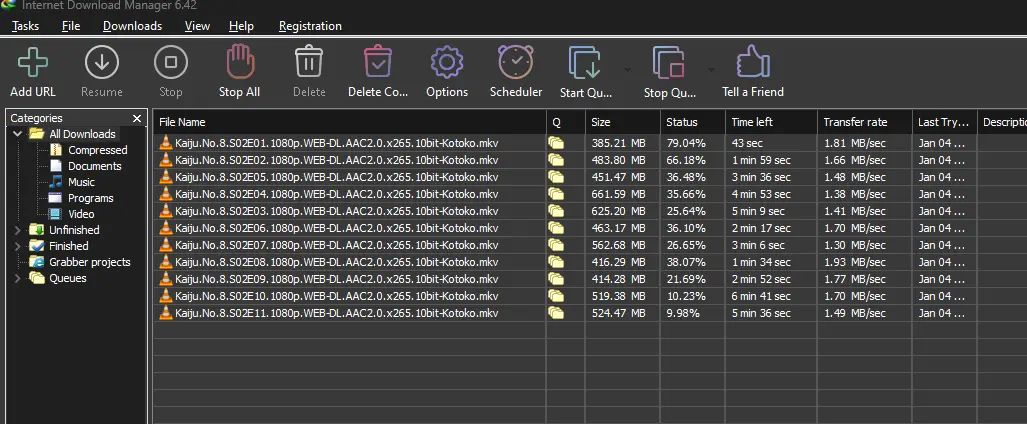The image size is (1027, 424).
Task: Select the Documents category
Action: 94,166
